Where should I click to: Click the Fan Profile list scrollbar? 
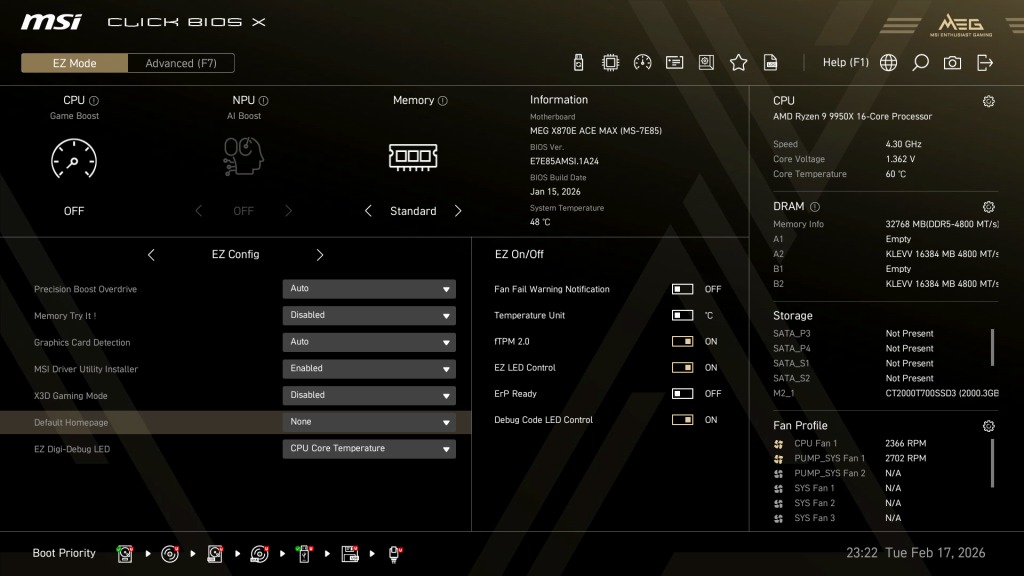coord(993,463)
